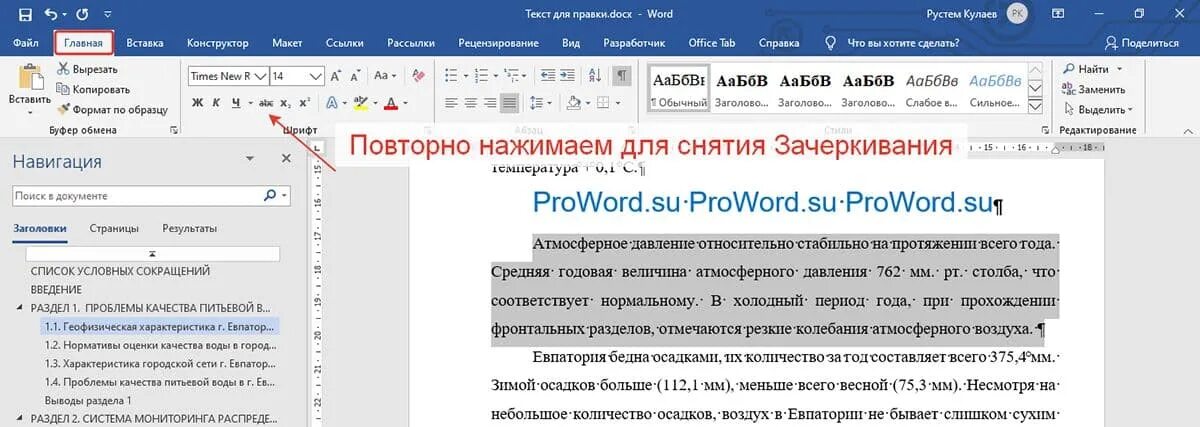Switch to the Разработчик ribbon tab
The width and height of the screenshot is (1200, 427).
point(634,43)
